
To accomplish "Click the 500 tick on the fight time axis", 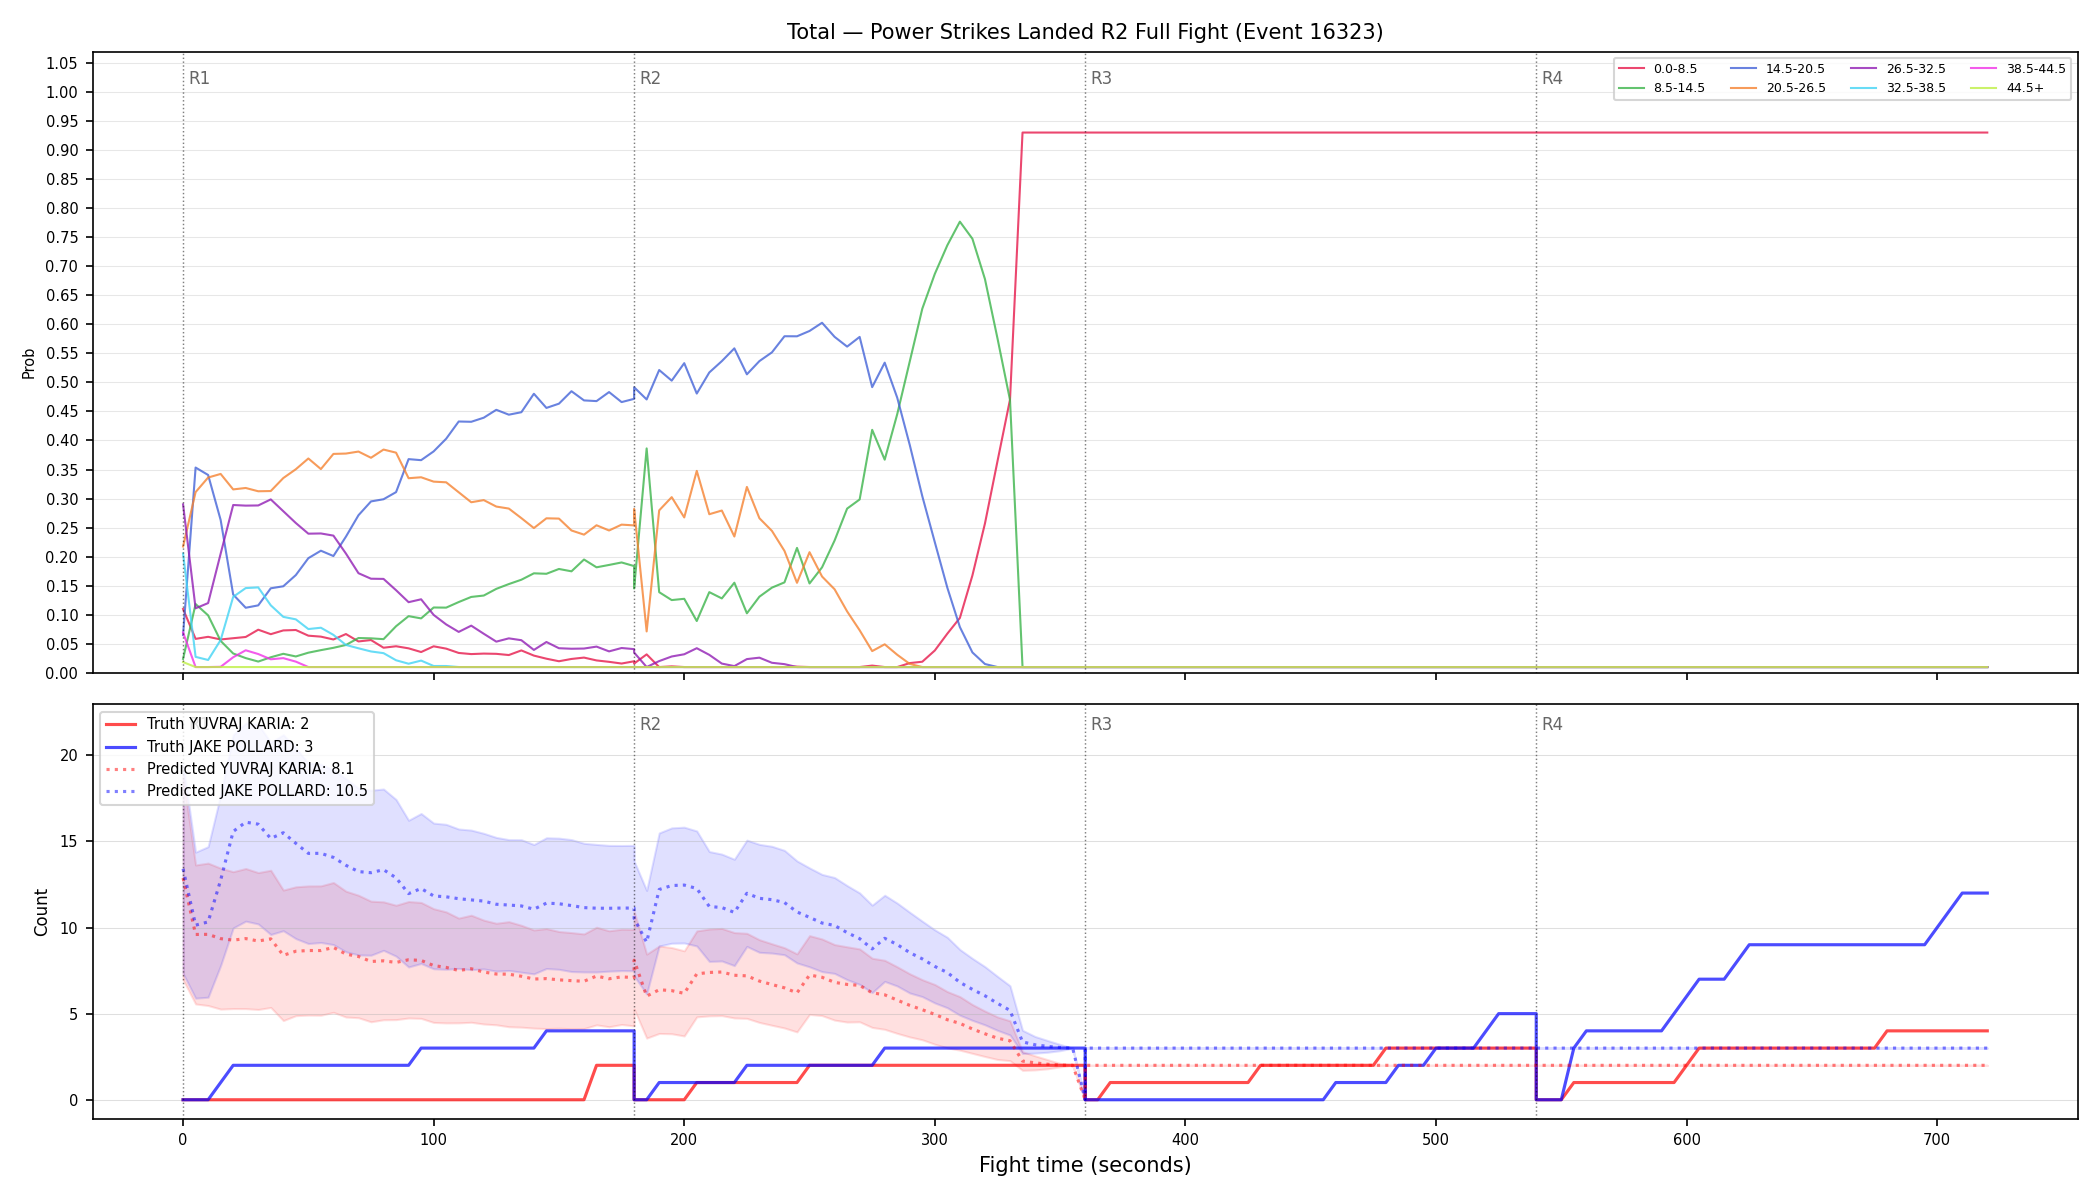I will [x=1436, y=1139].
